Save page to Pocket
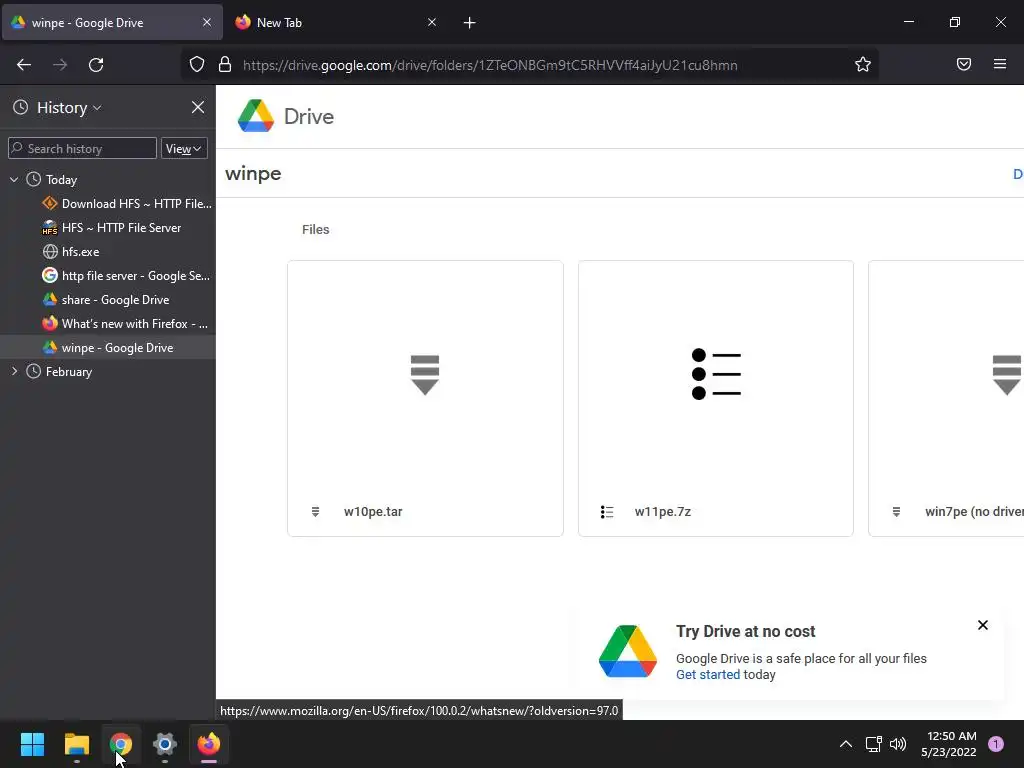The width and height of the screenshot is (1024, 768). 964,65
